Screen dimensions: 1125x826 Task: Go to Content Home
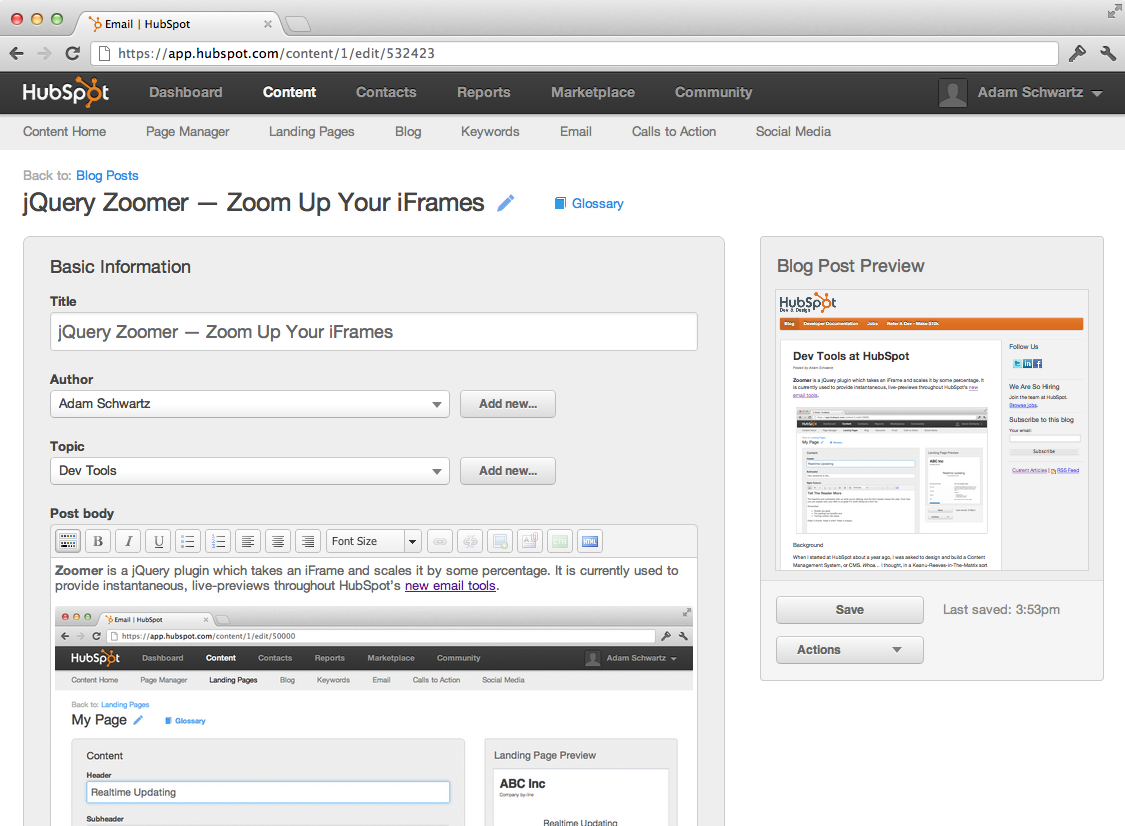coord(65,132)
